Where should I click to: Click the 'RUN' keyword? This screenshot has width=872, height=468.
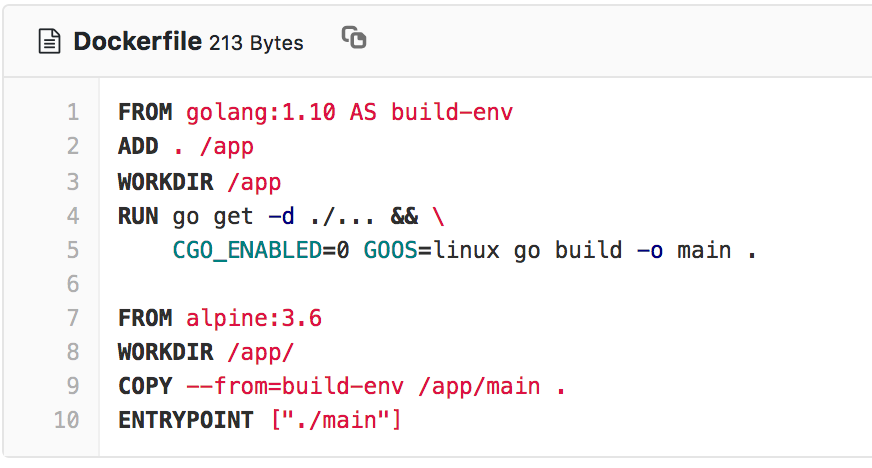(x=138, y=216)
